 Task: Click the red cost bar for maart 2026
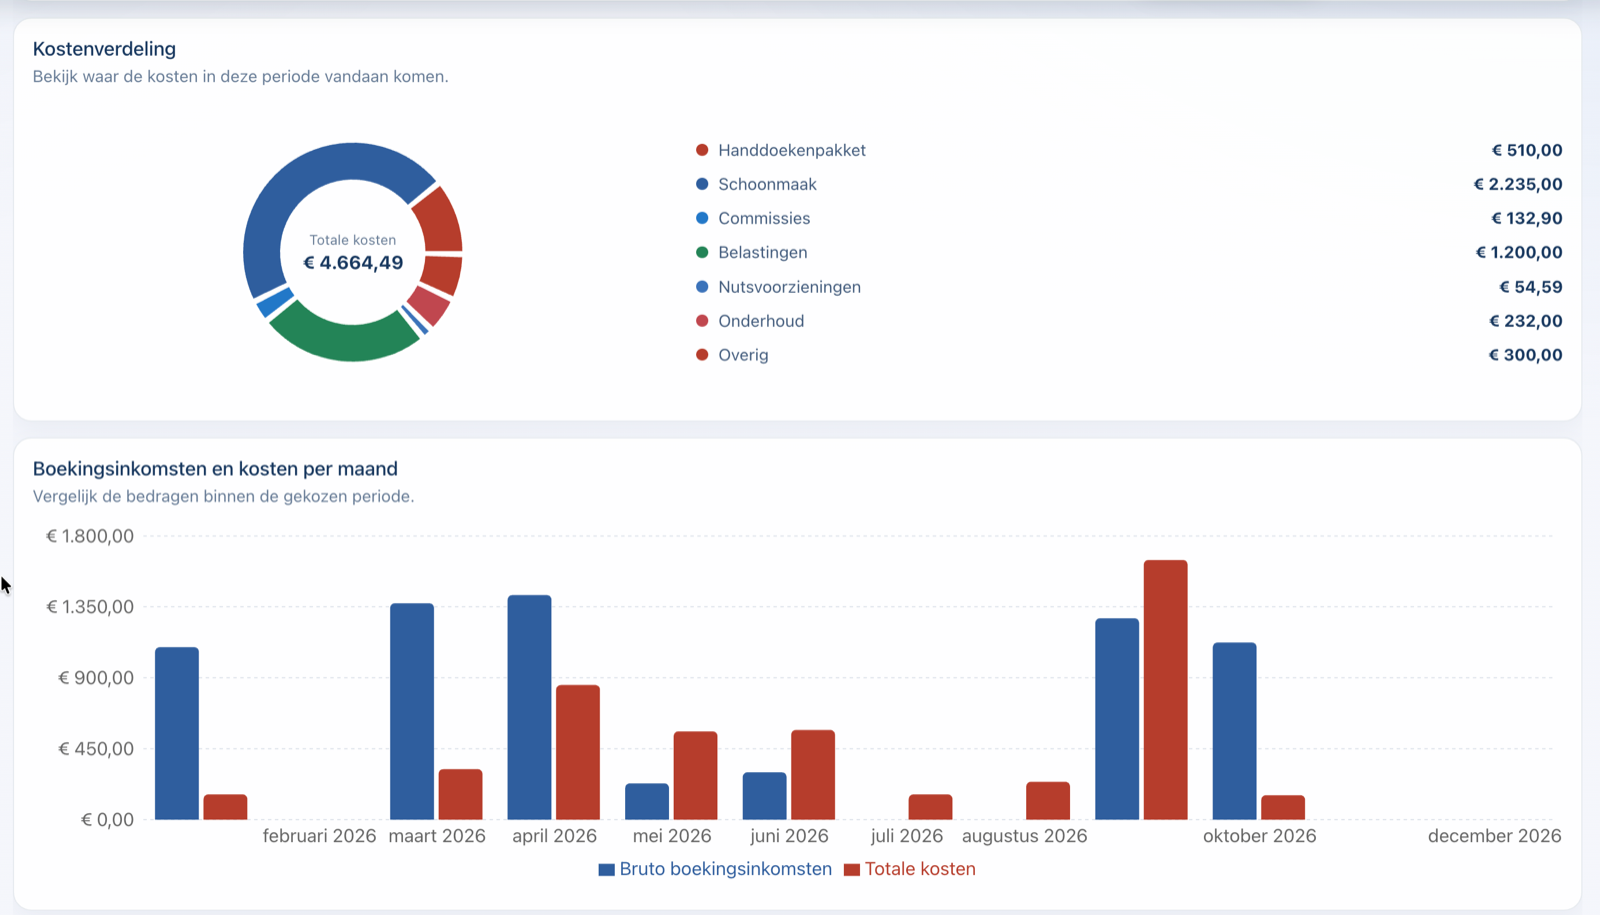460,794
